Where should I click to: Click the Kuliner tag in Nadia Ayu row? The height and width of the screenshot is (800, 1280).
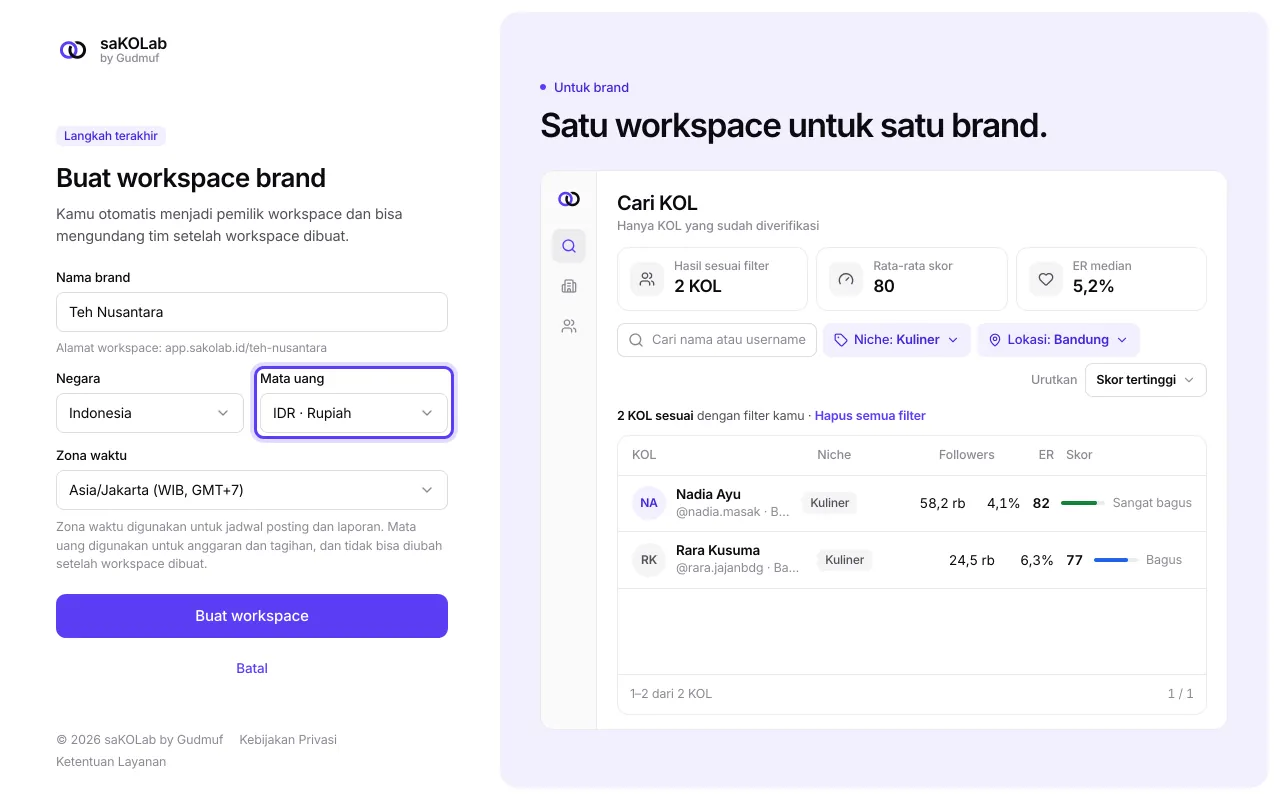(830, 503)
